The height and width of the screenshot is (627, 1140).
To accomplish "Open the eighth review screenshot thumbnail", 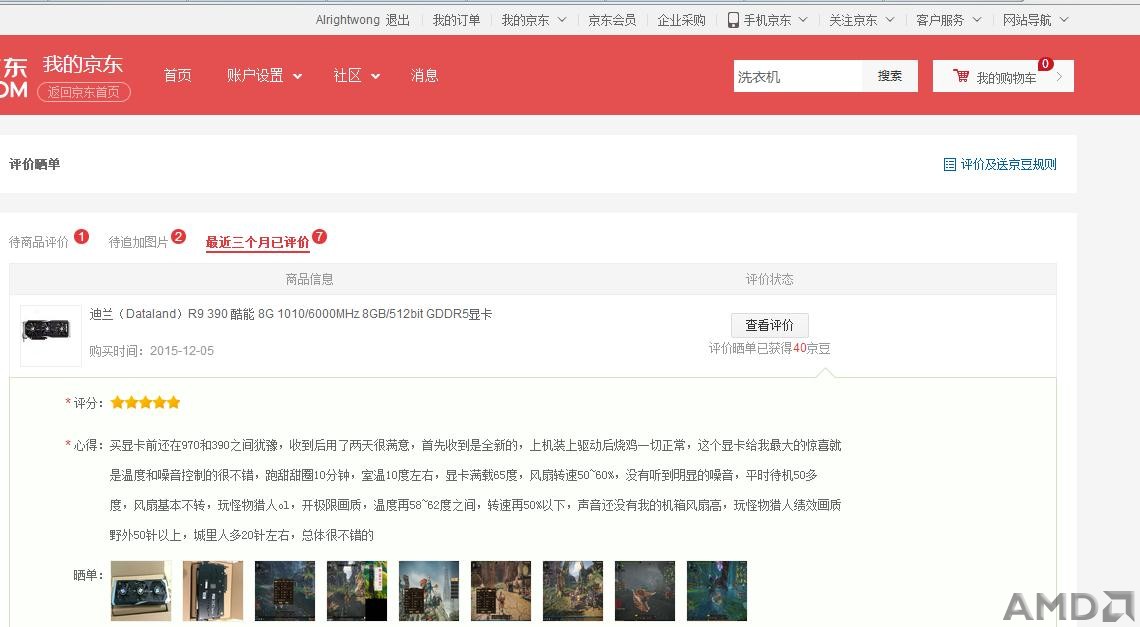I will pyautogui.click(x=645, y=591).
